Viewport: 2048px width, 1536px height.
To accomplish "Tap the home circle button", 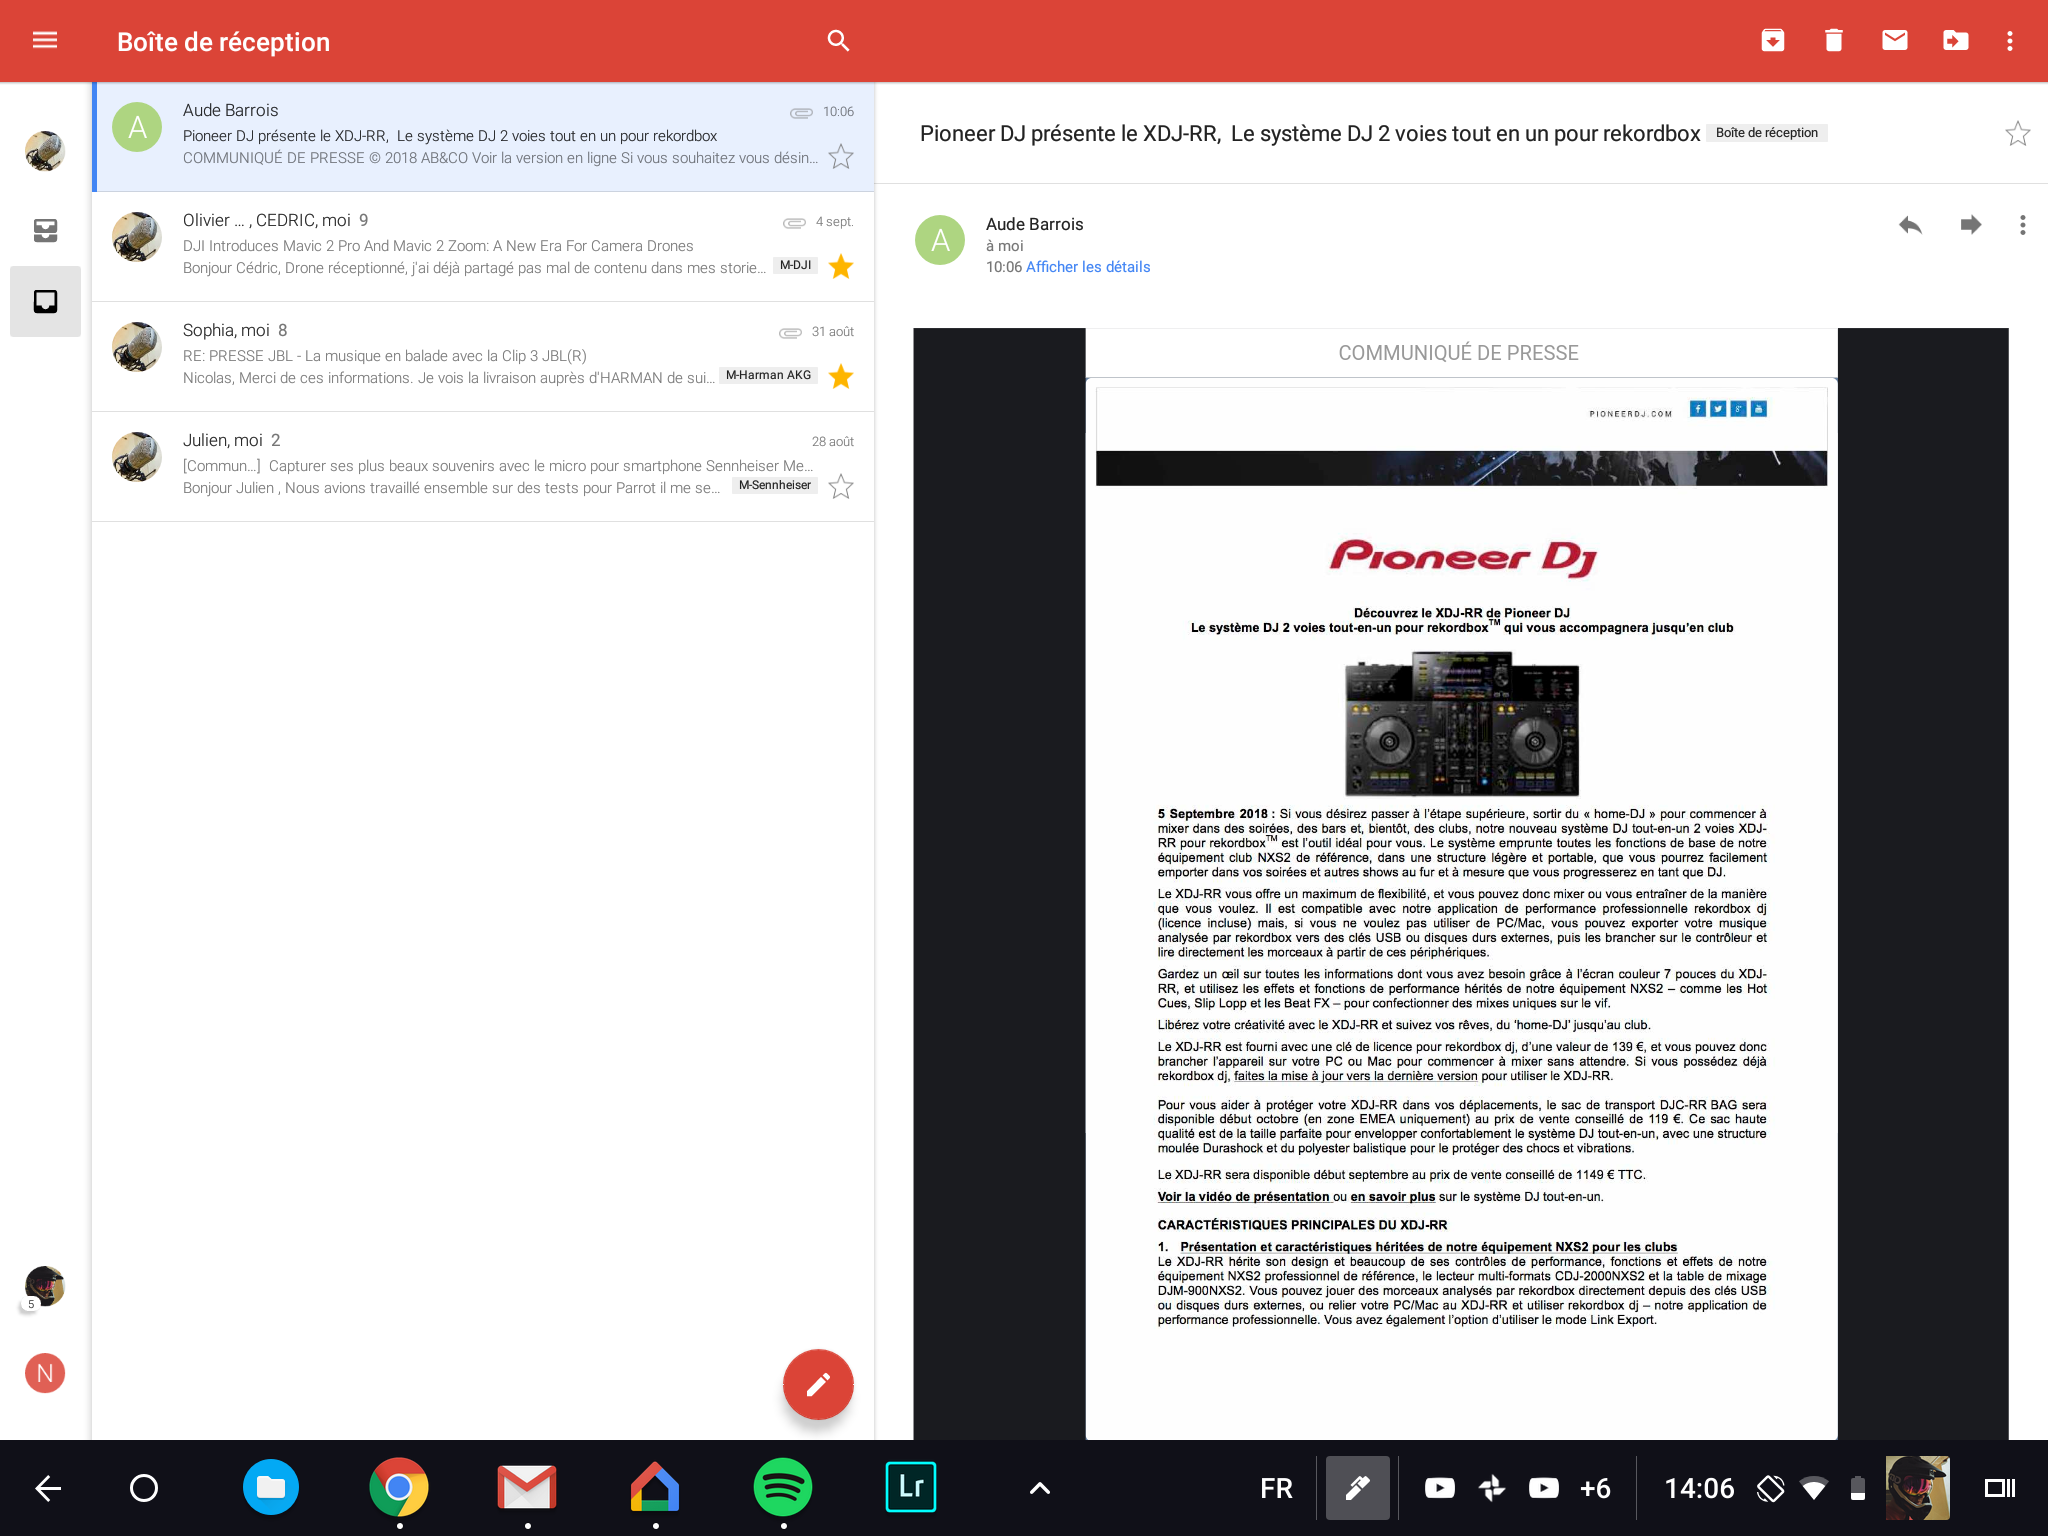I will click(144, 1488).
